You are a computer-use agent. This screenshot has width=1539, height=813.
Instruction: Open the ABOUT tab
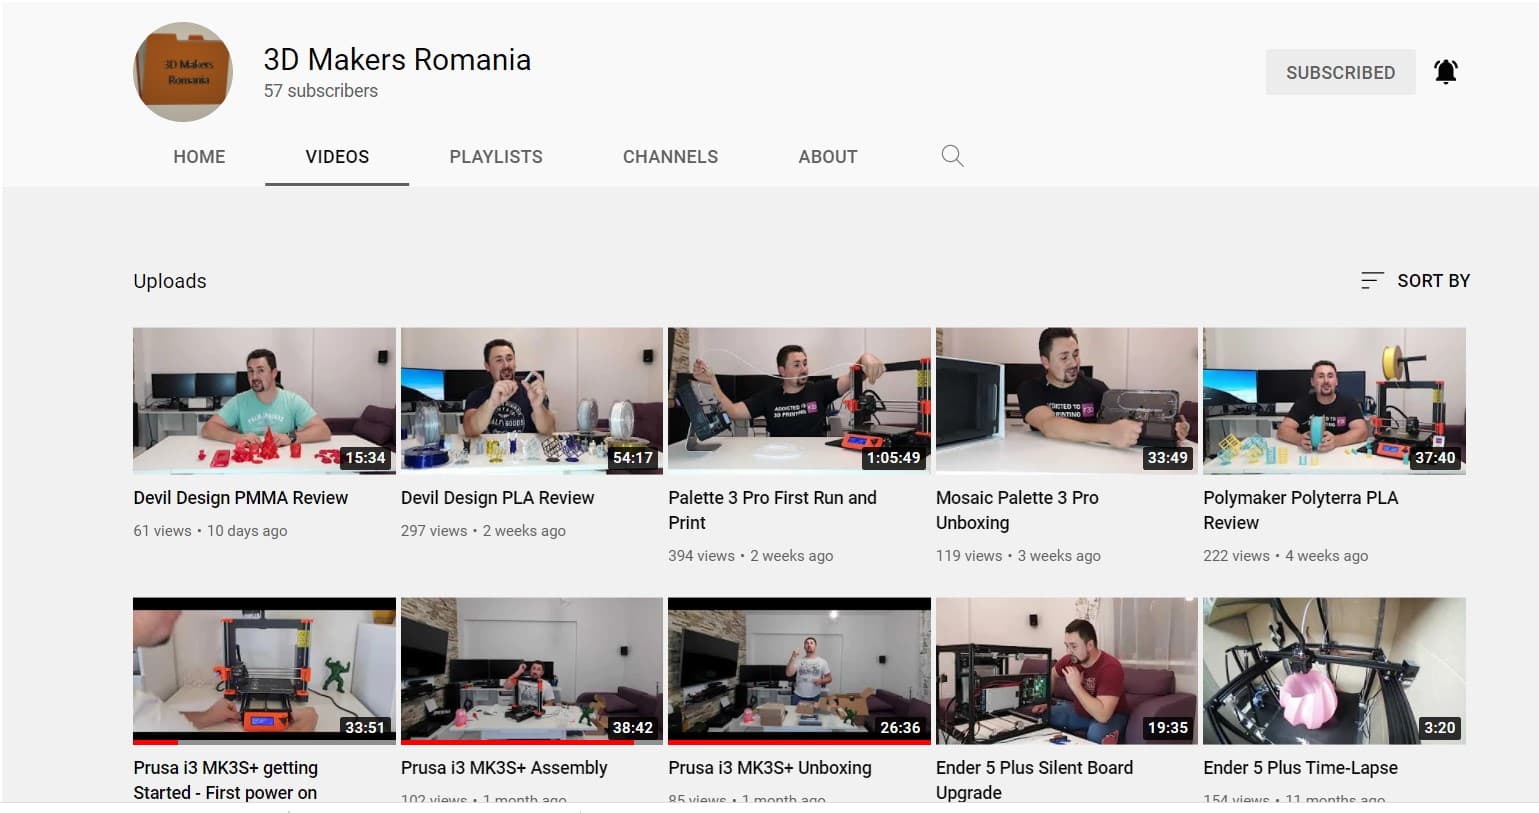click(828, 157)
